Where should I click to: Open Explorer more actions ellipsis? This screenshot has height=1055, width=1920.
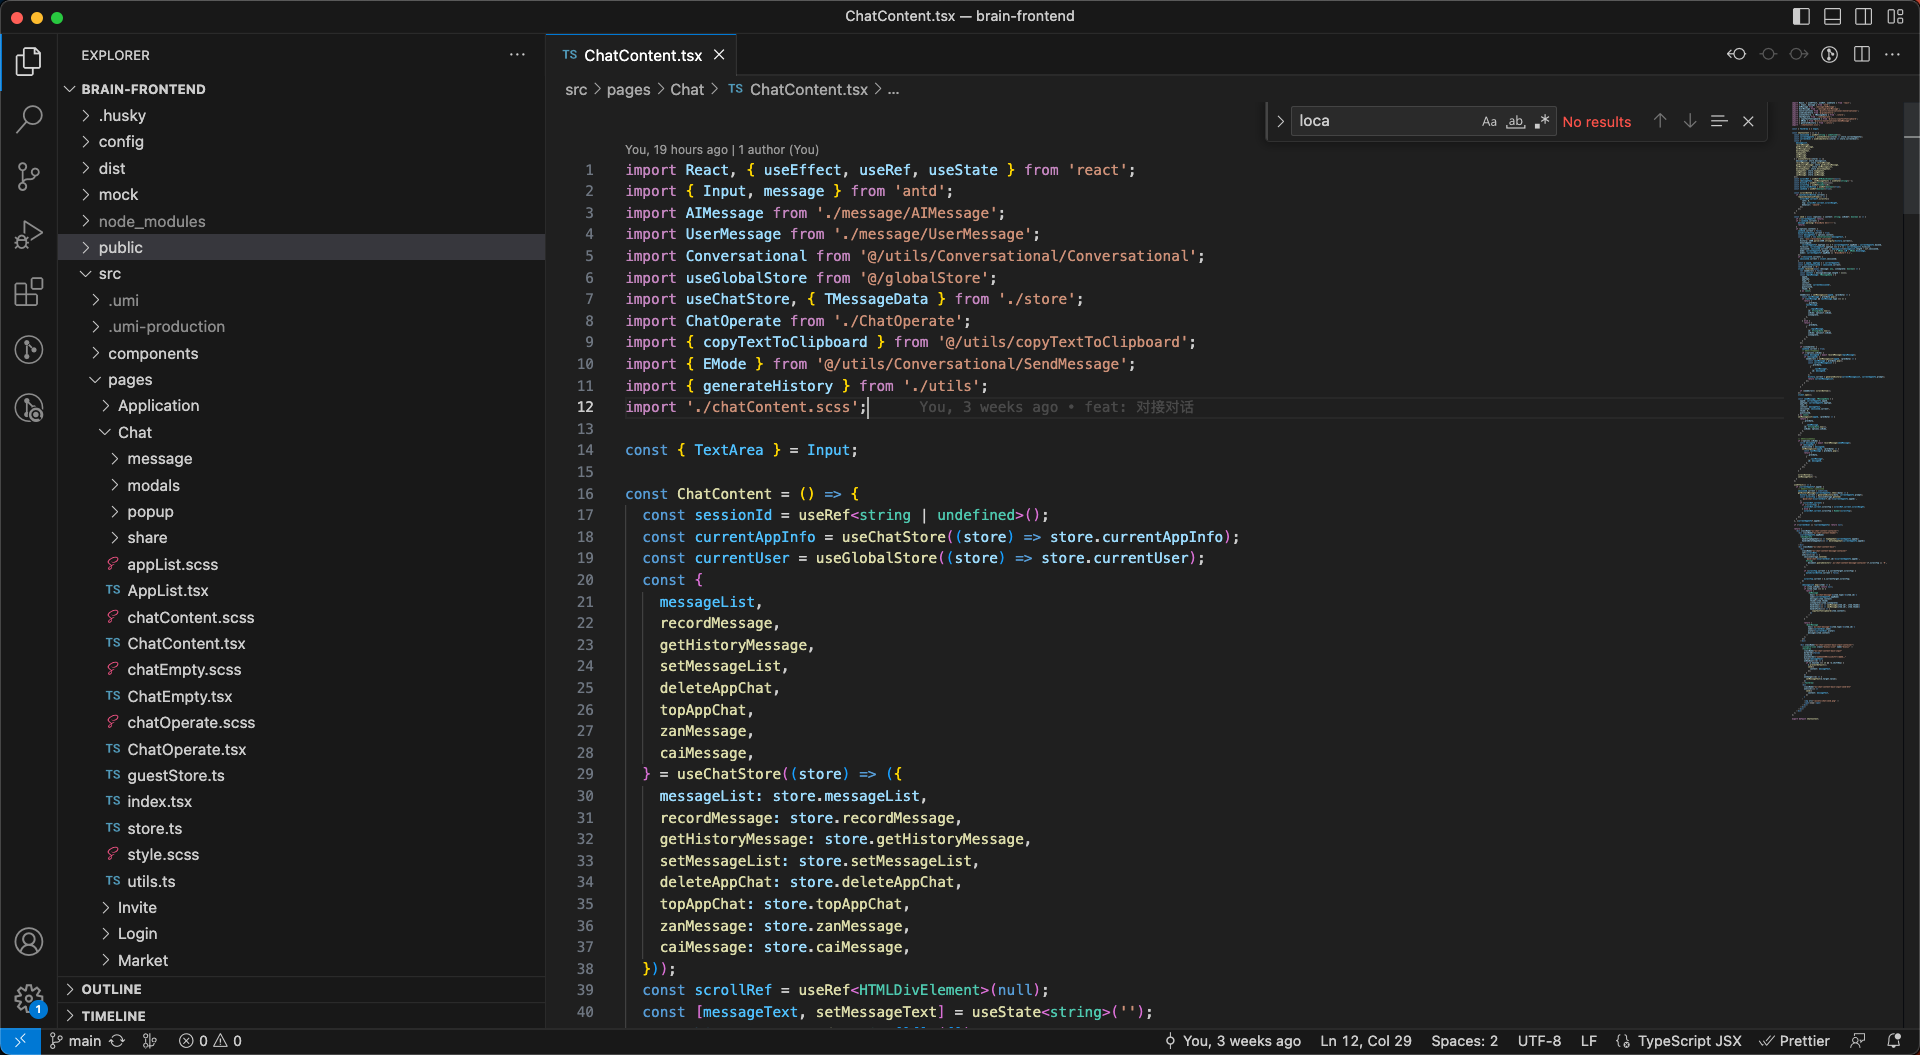[x=517, y=55]
